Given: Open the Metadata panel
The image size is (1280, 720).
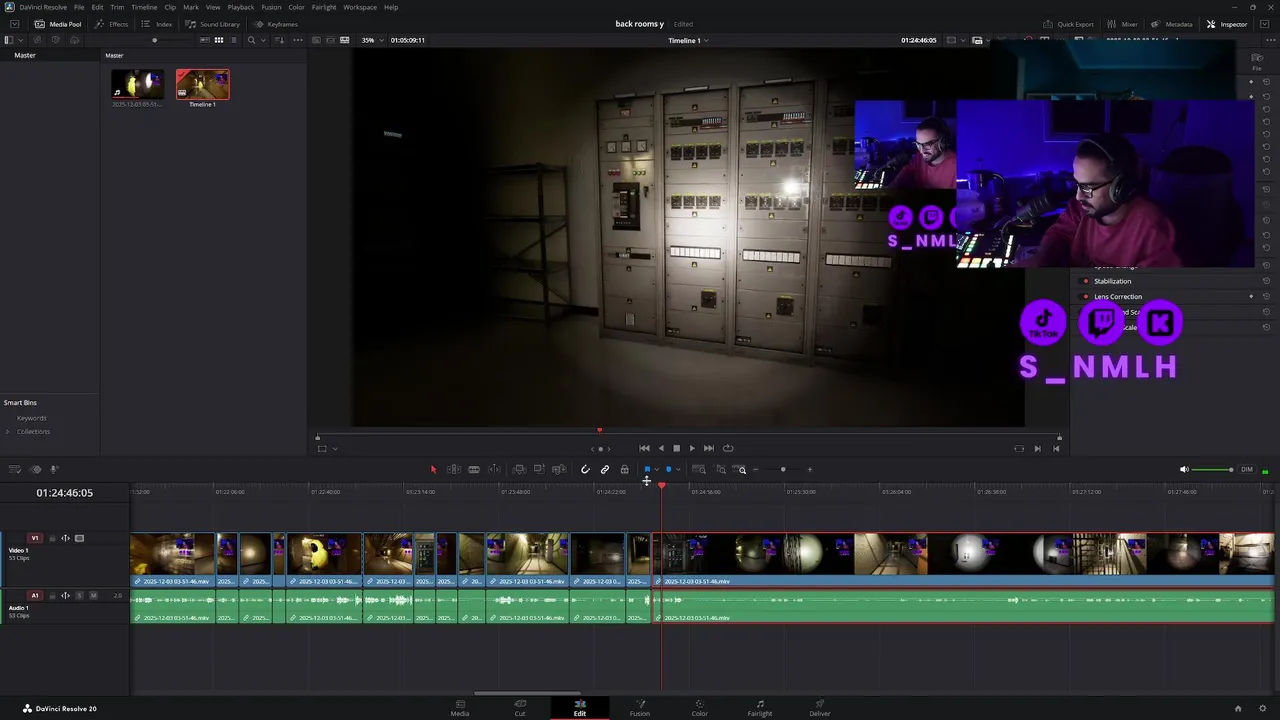Looking at the screenshot, I should 1172,24.
